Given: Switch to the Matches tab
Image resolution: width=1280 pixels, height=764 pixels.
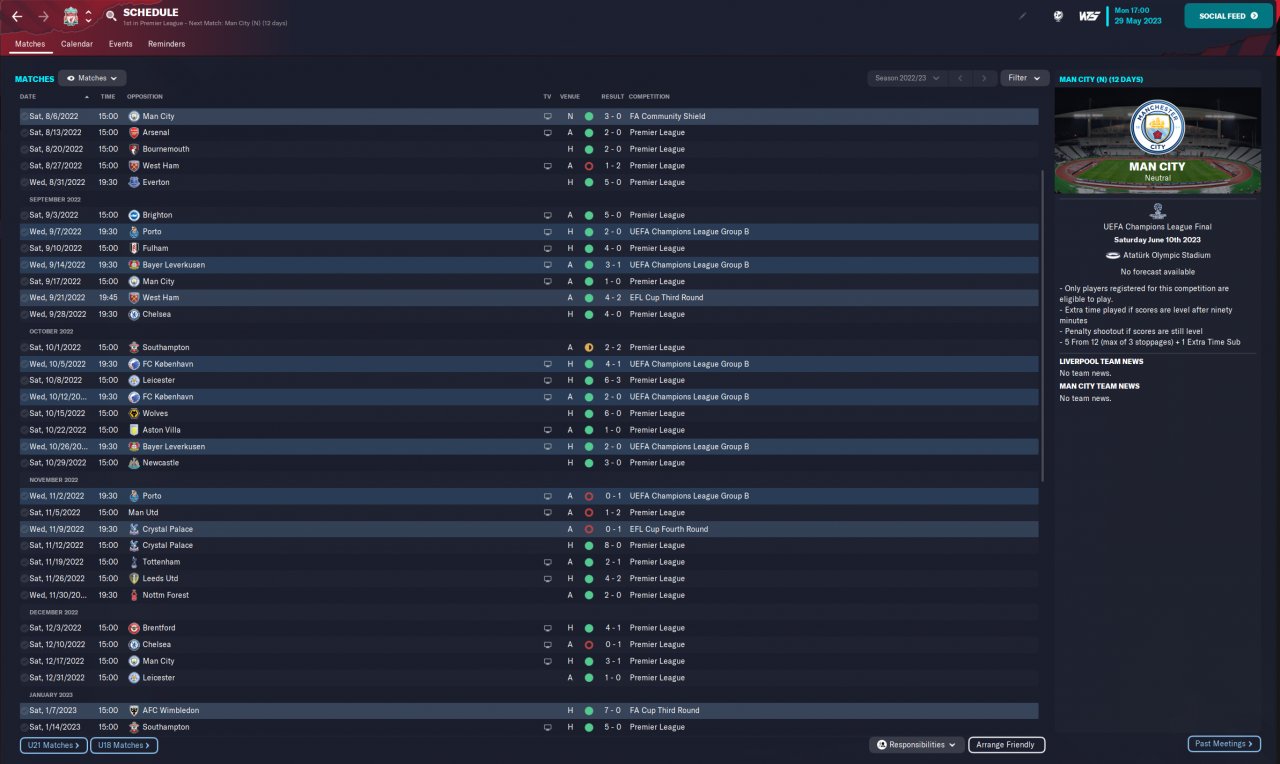Looking at the screenshot, I should coord(30,44).
